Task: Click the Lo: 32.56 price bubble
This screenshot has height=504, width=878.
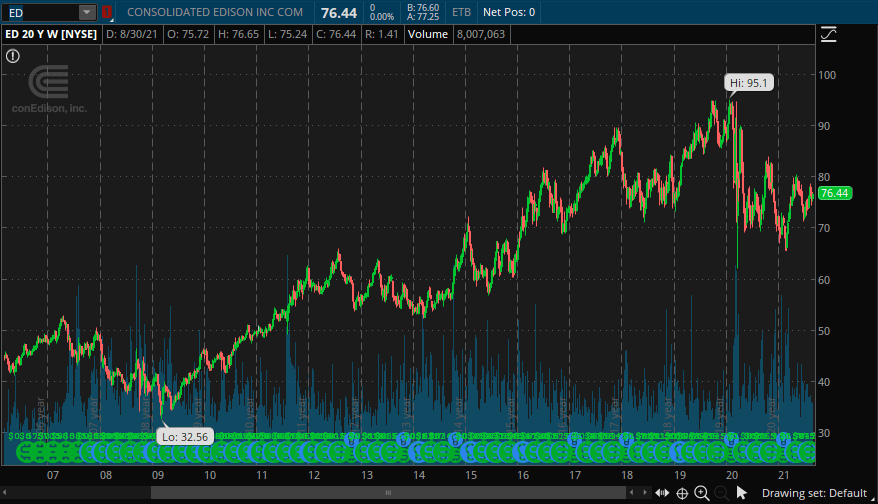Action: (x=185, y=437)
